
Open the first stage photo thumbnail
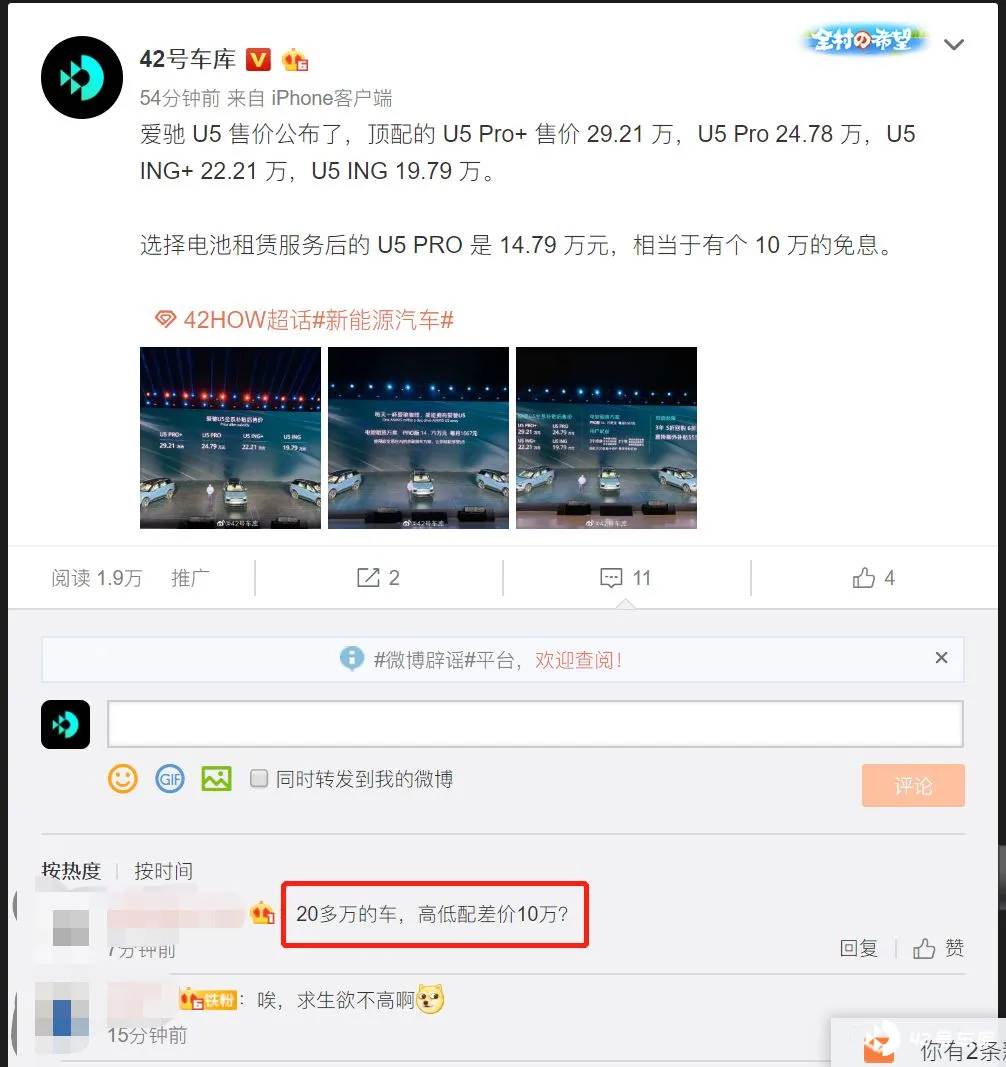coord(230,438)
